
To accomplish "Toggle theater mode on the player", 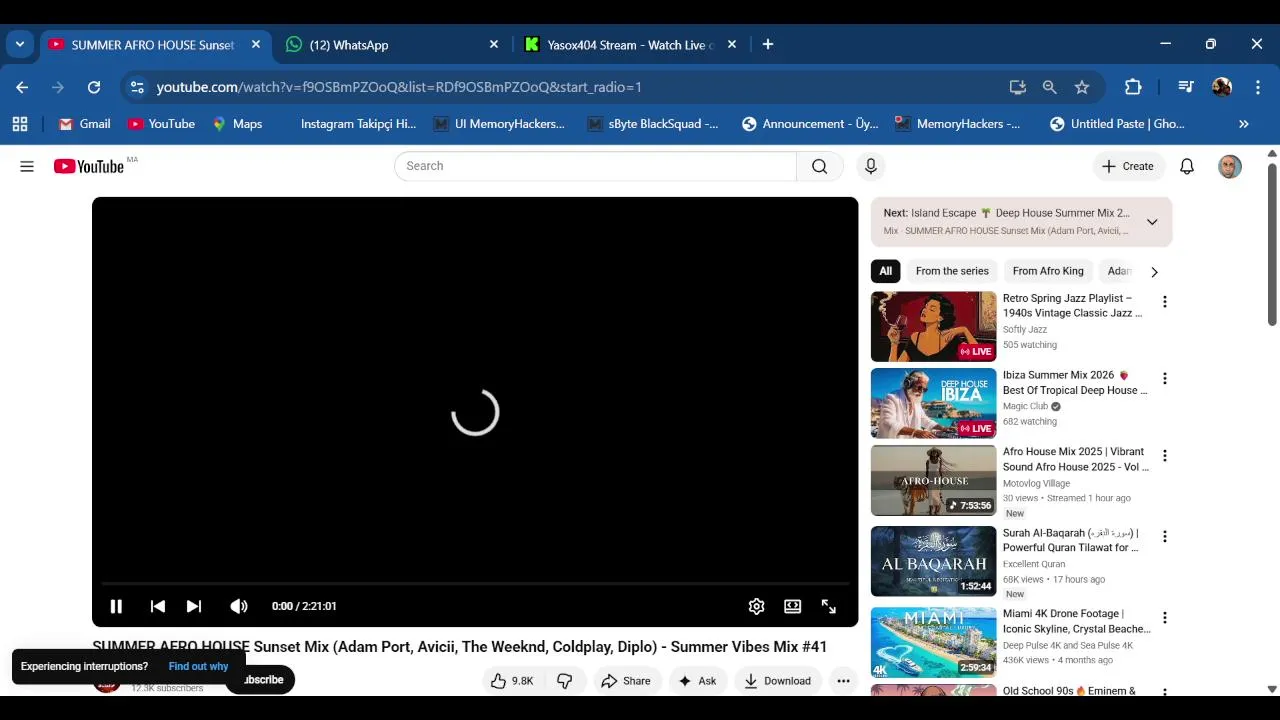I will point(793,606).
